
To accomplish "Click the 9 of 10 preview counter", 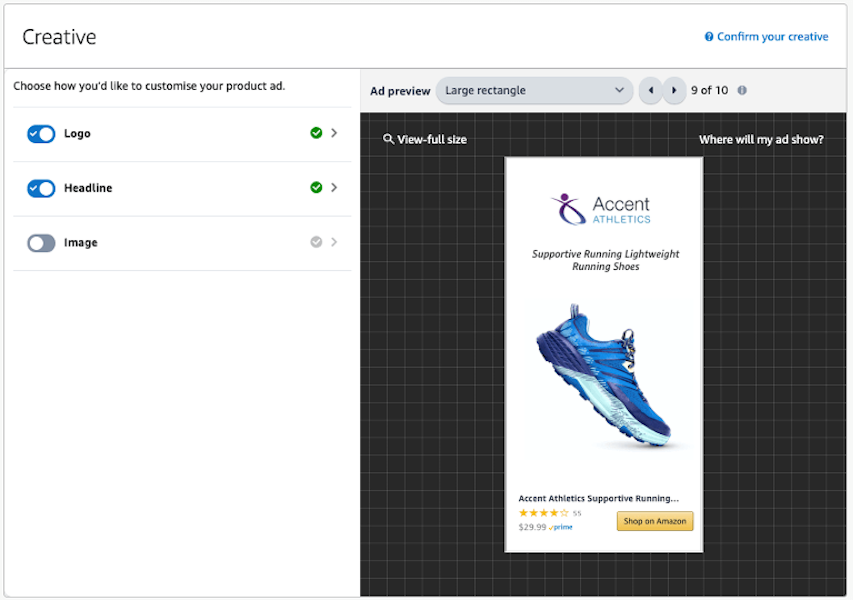I will pos(709,90).
